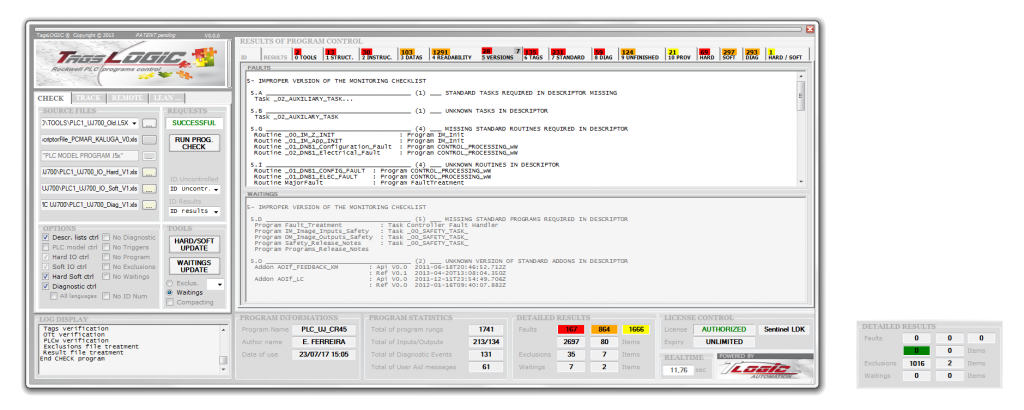The image size is (1024, 410).
Task: Enable No Triggers checkbox
Action: click(x=106, y=247)
